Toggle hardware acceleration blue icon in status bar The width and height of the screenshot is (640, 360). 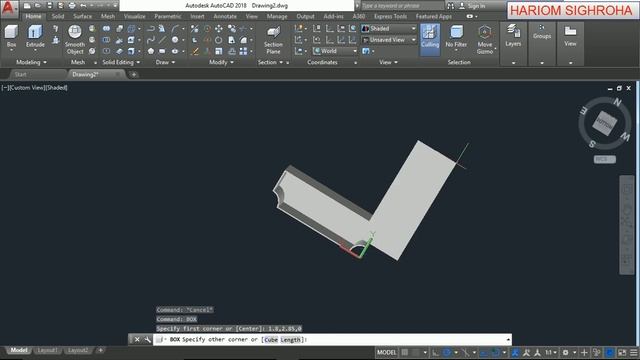[x=610, y=352]
